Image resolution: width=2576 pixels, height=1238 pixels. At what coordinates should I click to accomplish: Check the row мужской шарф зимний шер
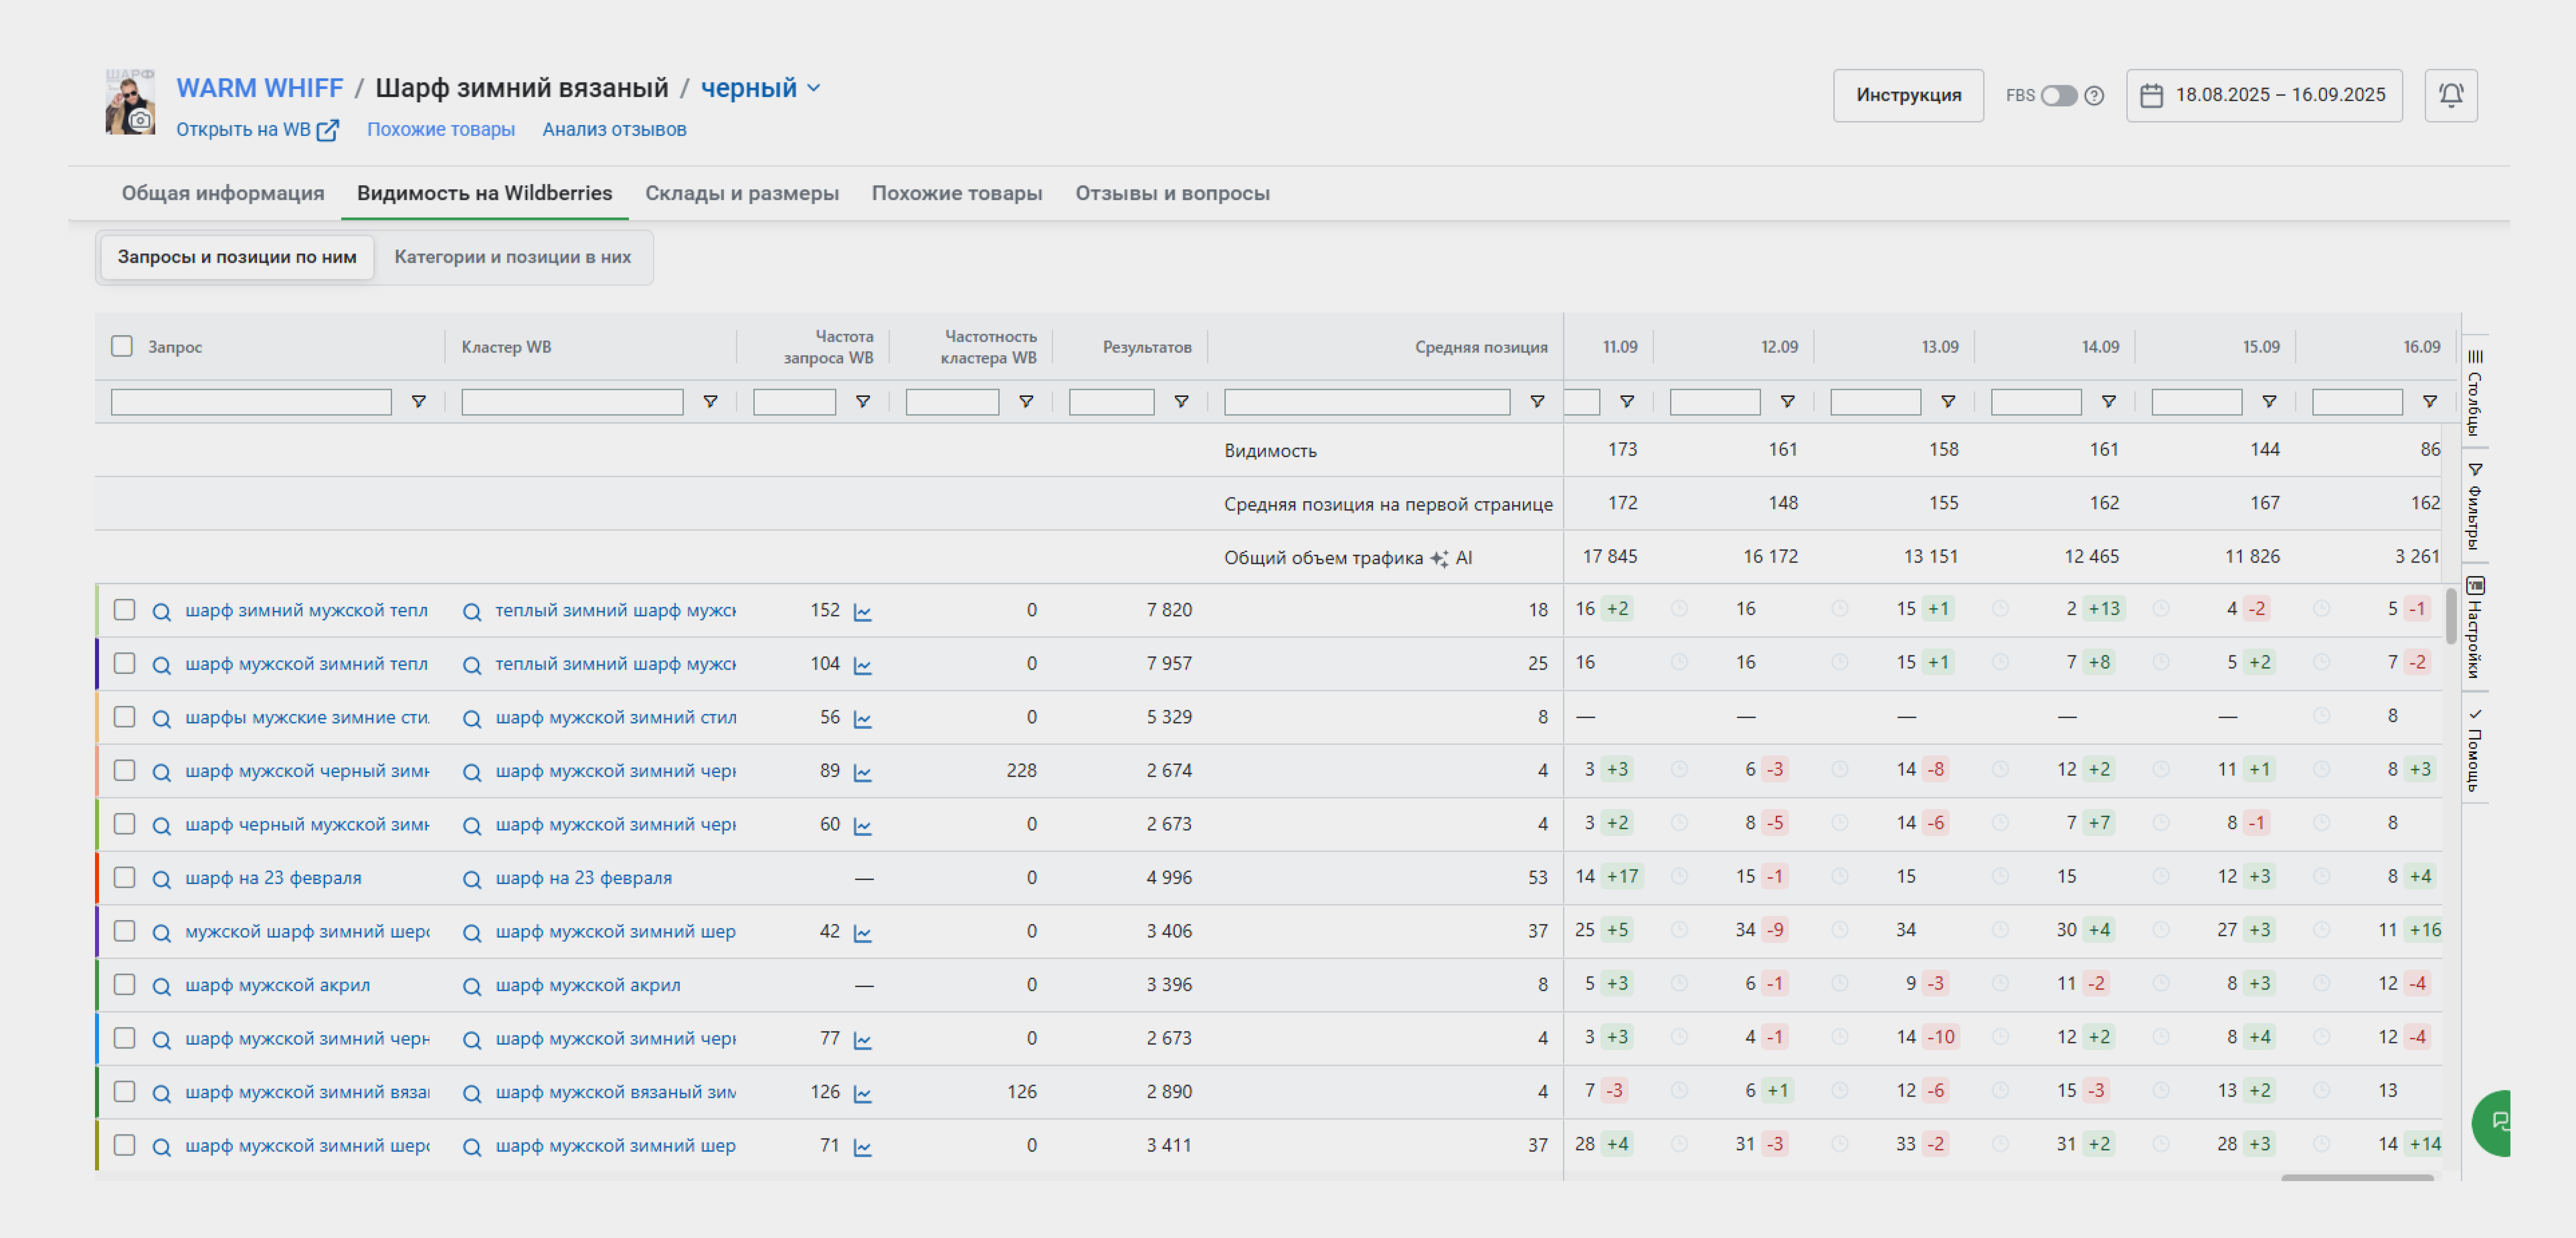click(x=124, y=931)
